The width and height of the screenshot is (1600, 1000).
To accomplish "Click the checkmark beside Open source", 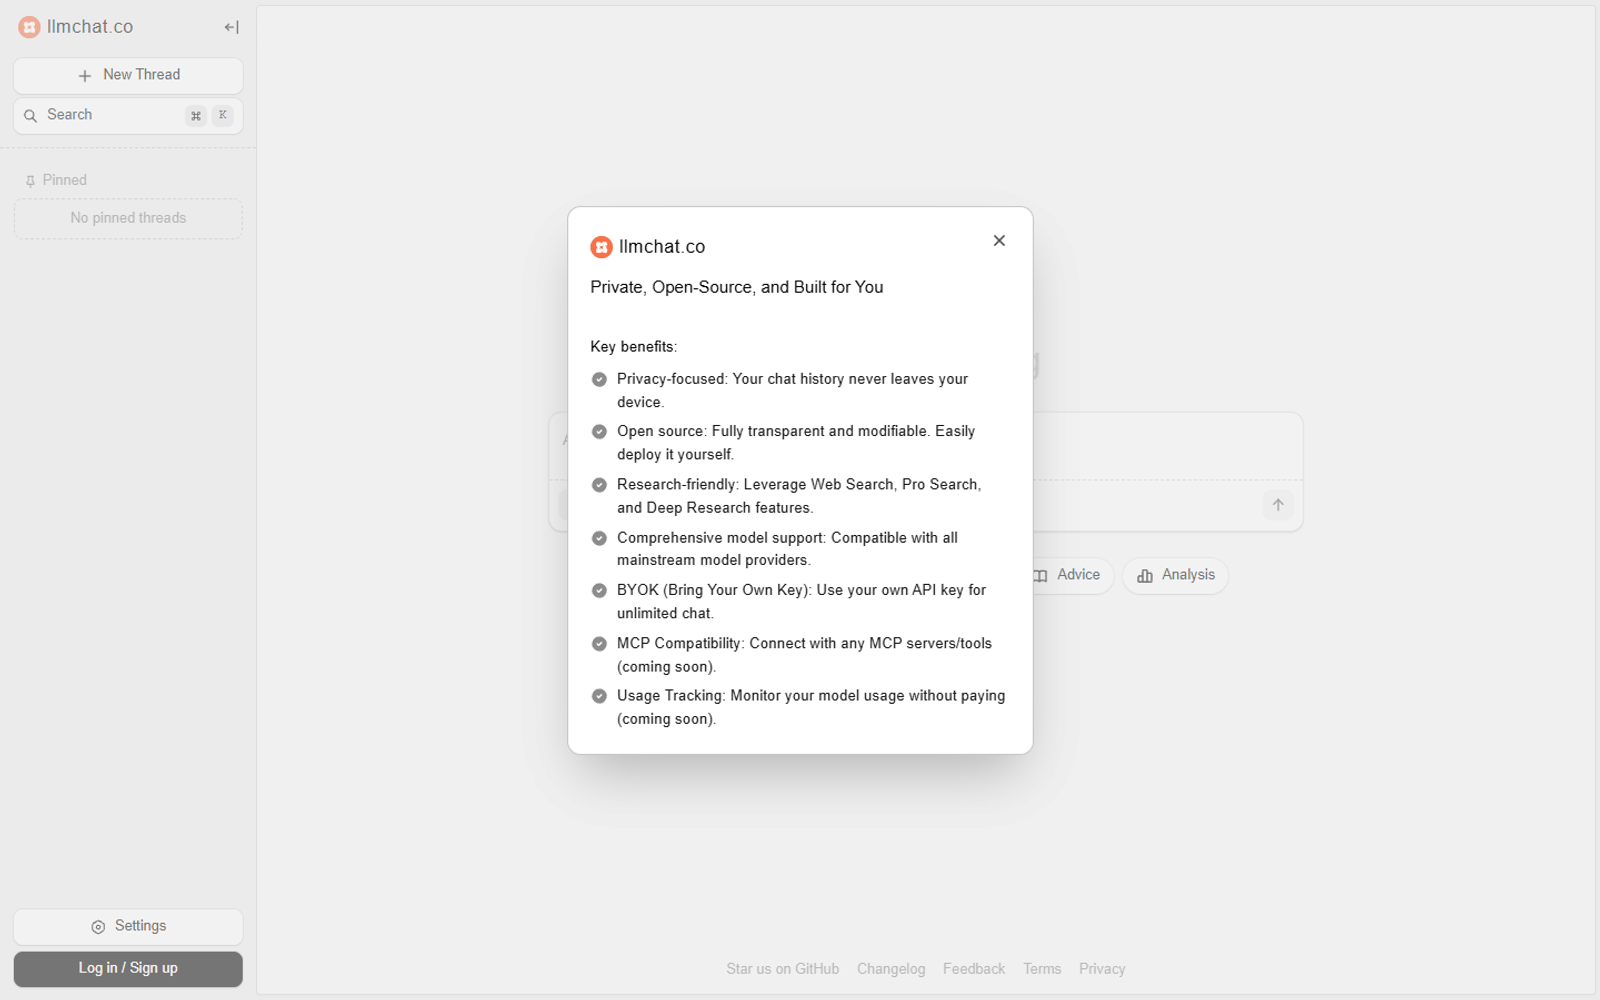I will click(x=599, y=432).
